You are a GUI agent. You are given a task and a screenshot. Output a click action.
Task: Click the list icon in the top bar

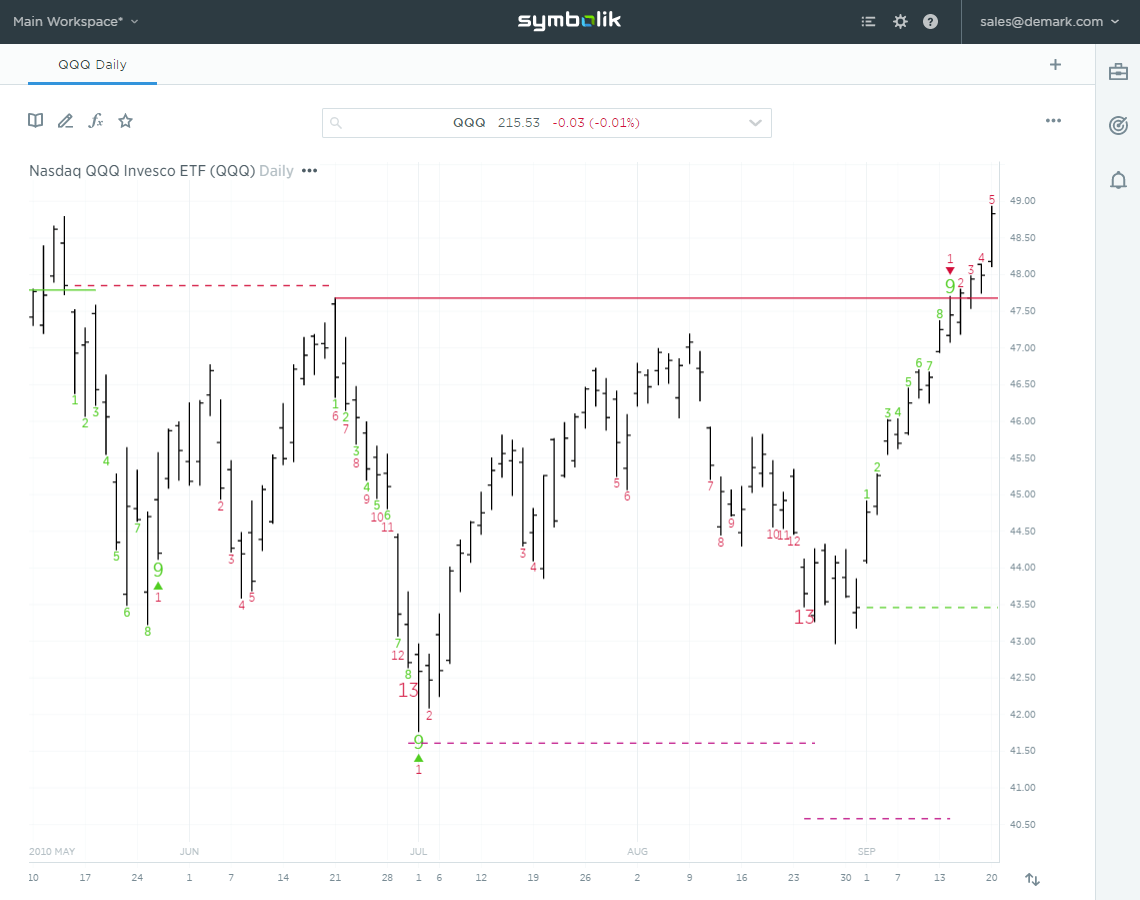pos(868,20)
